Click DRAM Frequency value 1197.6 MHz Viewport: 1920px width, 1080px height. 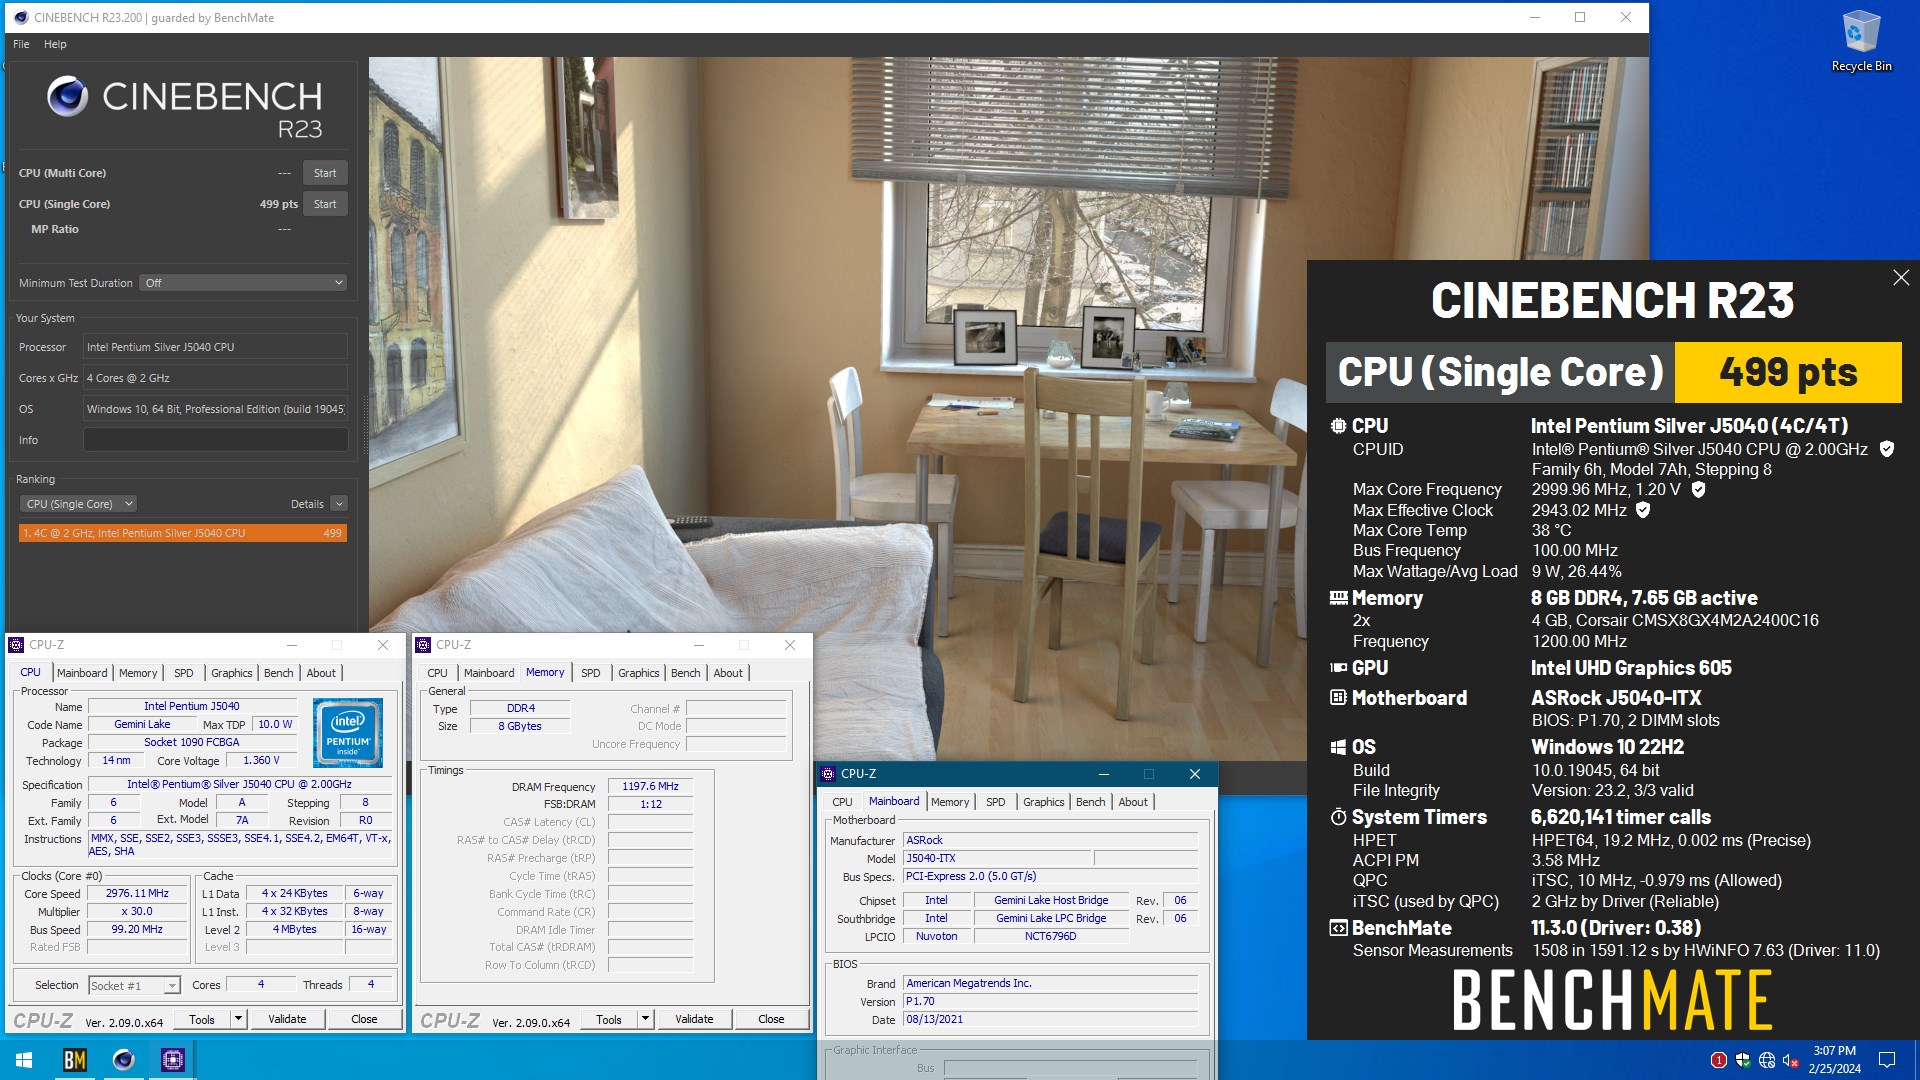pos(650,787)
